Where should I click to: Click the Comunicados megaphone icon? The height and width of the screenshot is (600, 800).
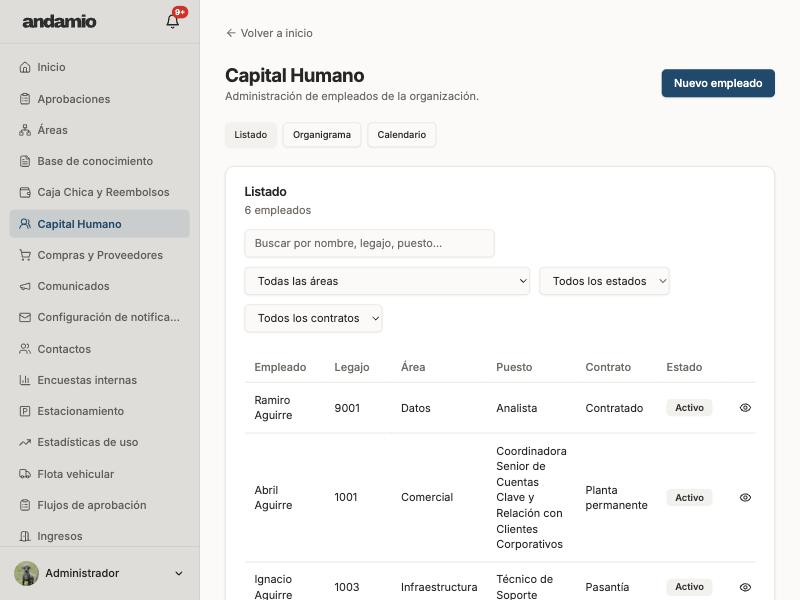[24, 286]
